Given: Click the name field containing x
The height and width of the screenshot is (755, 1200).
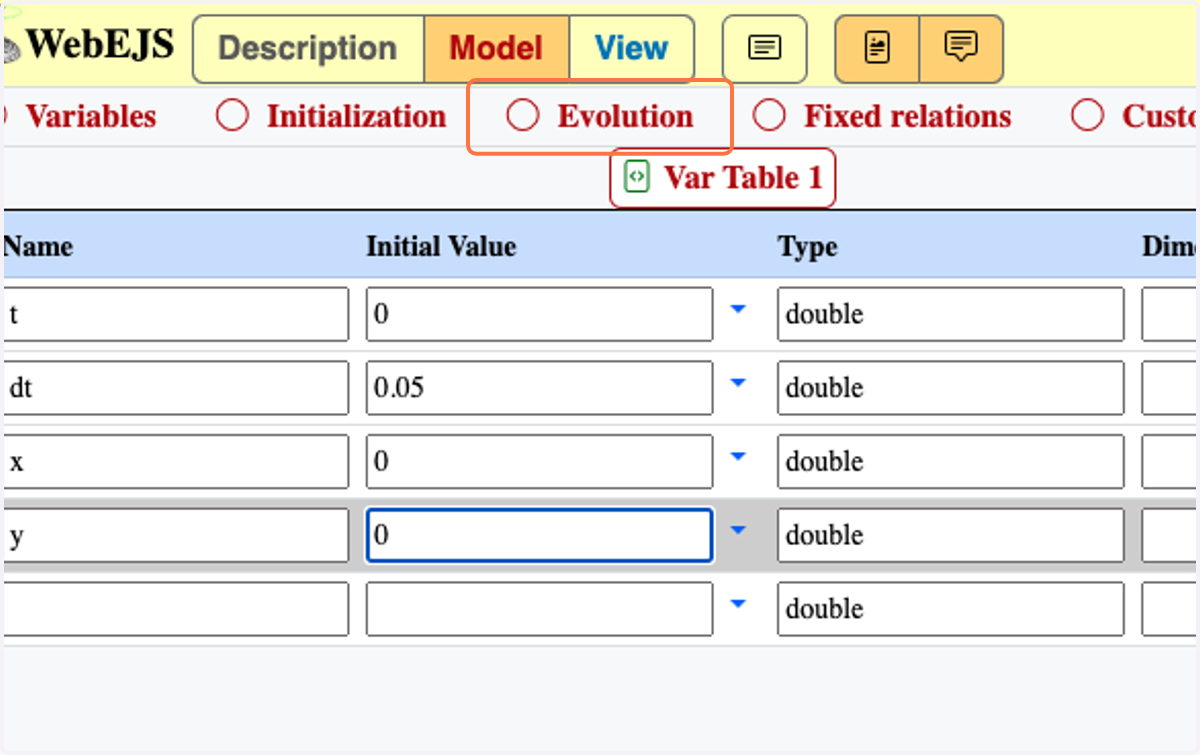Looking at the screenshot, I should (176, 461).
